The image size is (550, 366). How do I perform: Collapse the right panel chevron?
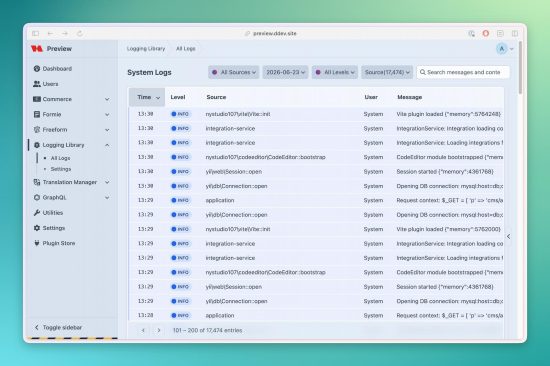click(x=509, y=237)
